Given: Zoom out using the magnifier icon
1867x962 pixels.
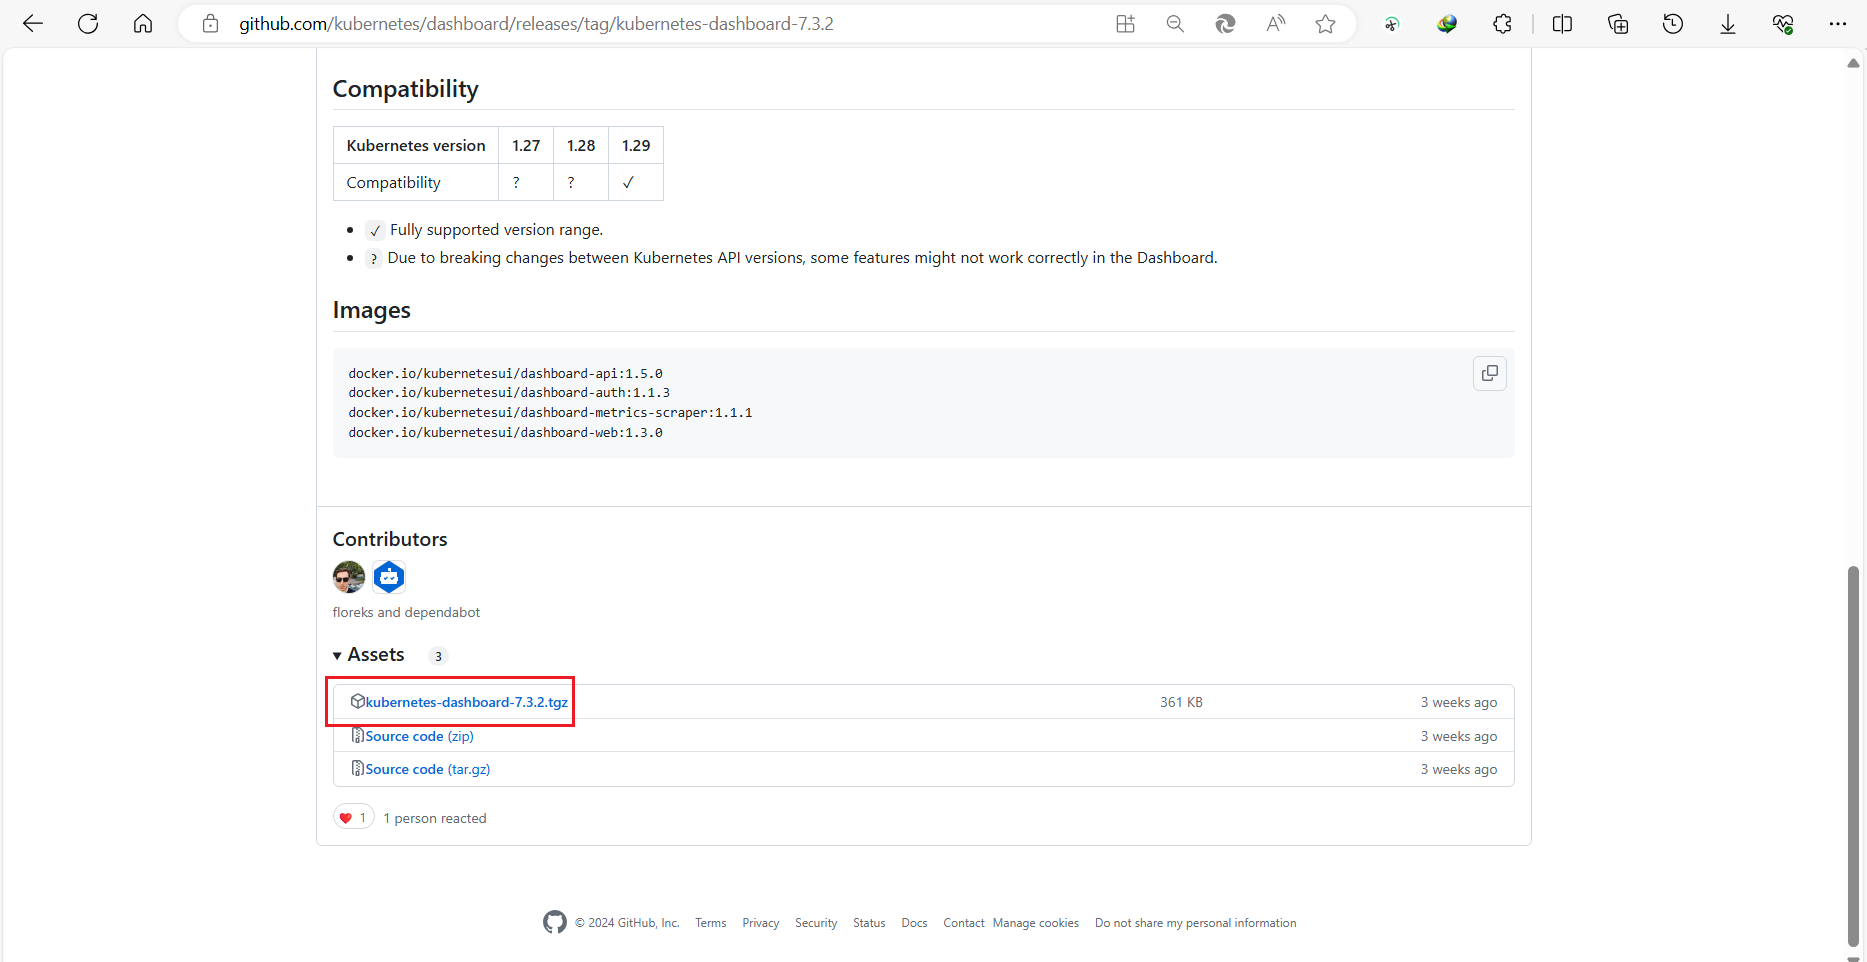Looking at the screenshot, I should tap(1175, 24).
